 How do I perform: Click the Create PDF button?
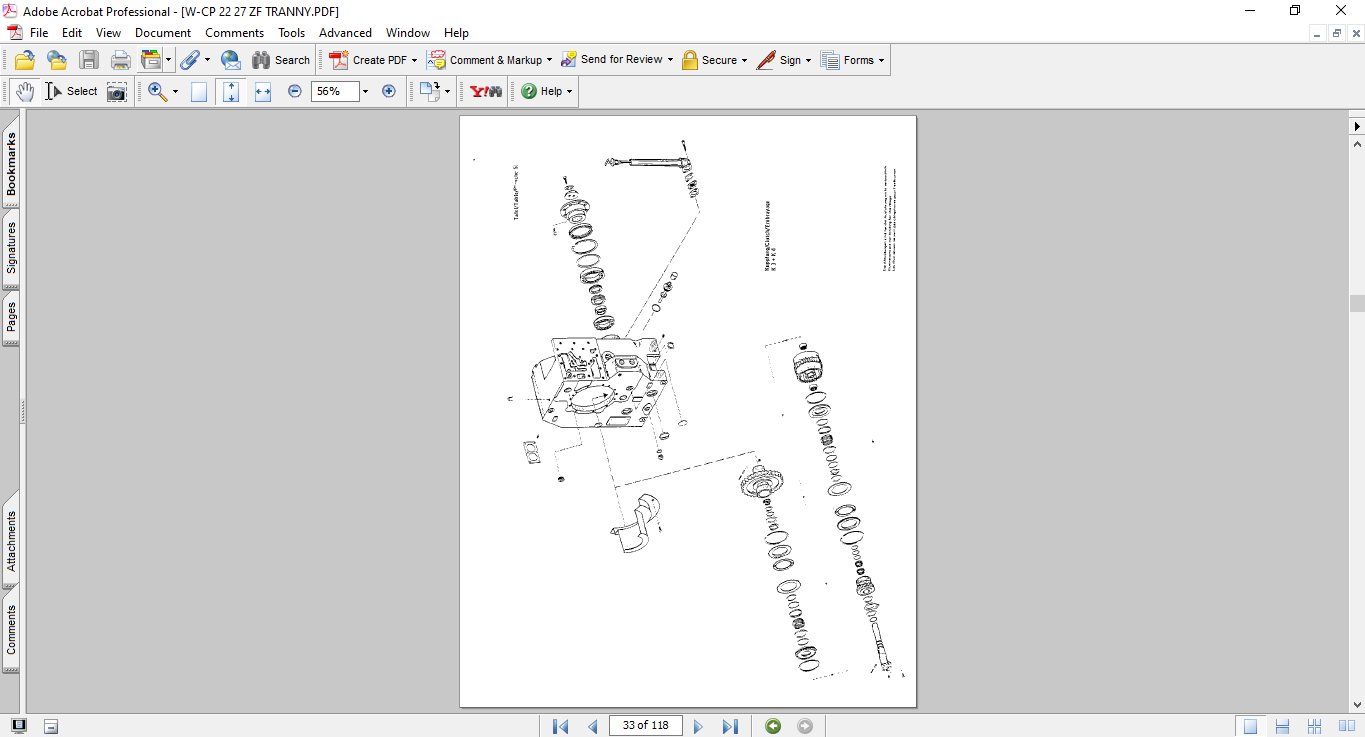[372, 60]
